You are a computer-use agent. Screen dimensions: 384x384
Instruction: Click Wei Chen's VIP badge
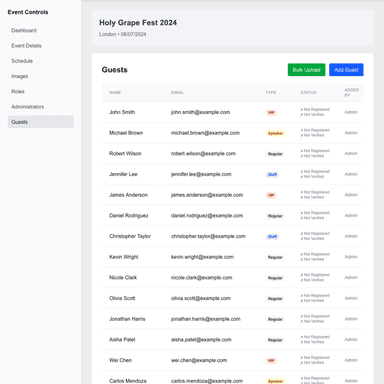click(x=271, y=361)
